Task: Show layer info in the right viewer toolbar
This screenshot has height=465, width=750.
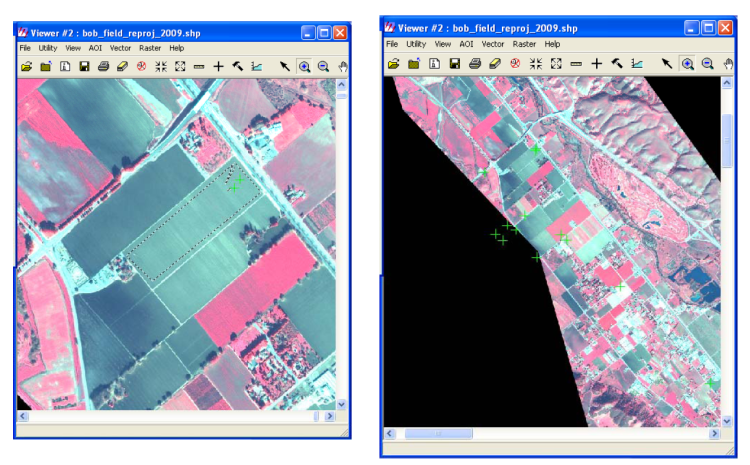Action: (434, 64)
